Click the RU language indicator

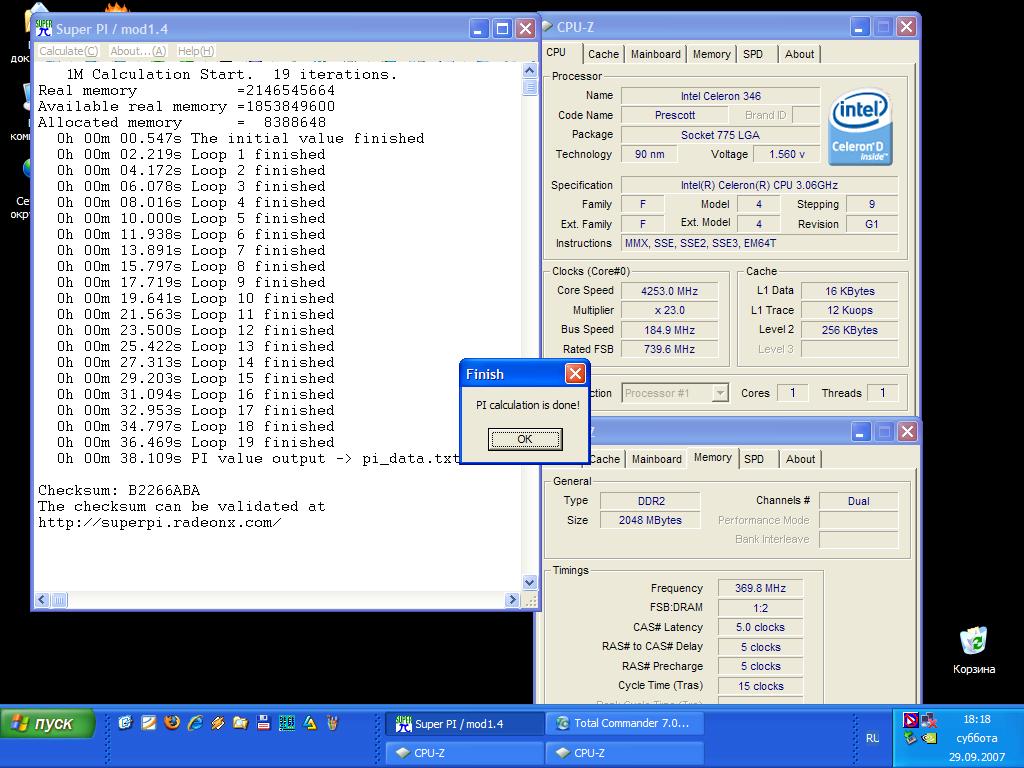(872, 738)
